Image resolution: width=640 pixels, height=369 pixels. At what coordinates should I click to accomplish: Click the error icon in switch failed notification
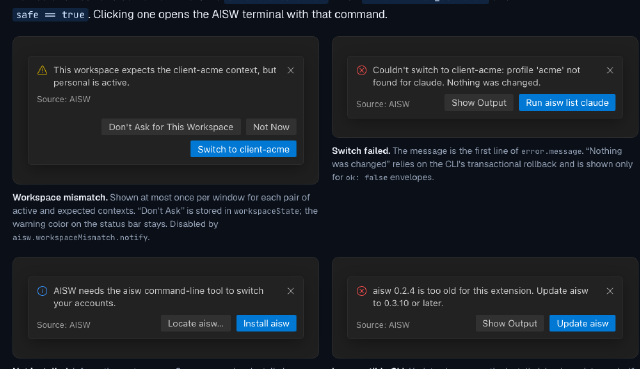pos(362,70)
